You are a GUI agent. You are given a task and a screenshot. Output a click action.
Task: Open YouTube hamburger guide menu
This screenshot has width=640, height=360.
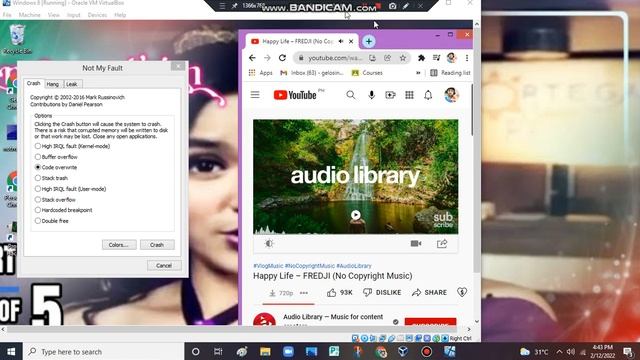[x=255, y=95]
